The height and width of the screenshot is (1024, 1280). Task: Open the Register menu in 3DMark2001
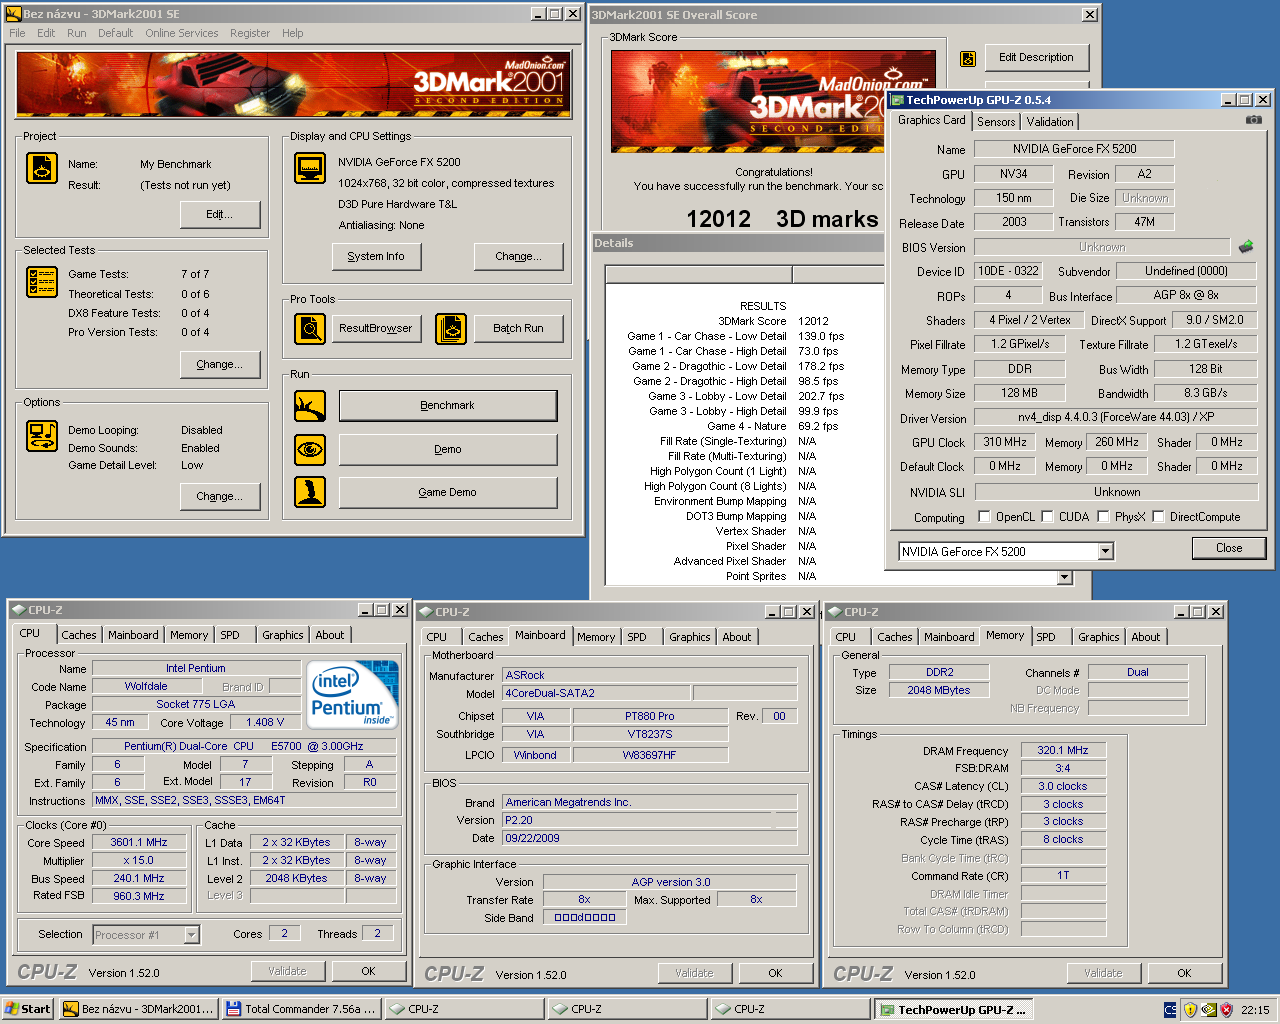pyautogui.click(x=250, y=33)
